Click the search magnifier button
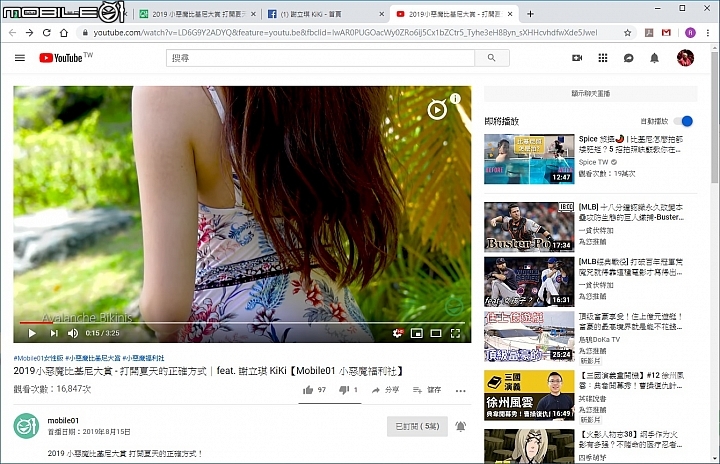720x464 pixels. (492, 58)
